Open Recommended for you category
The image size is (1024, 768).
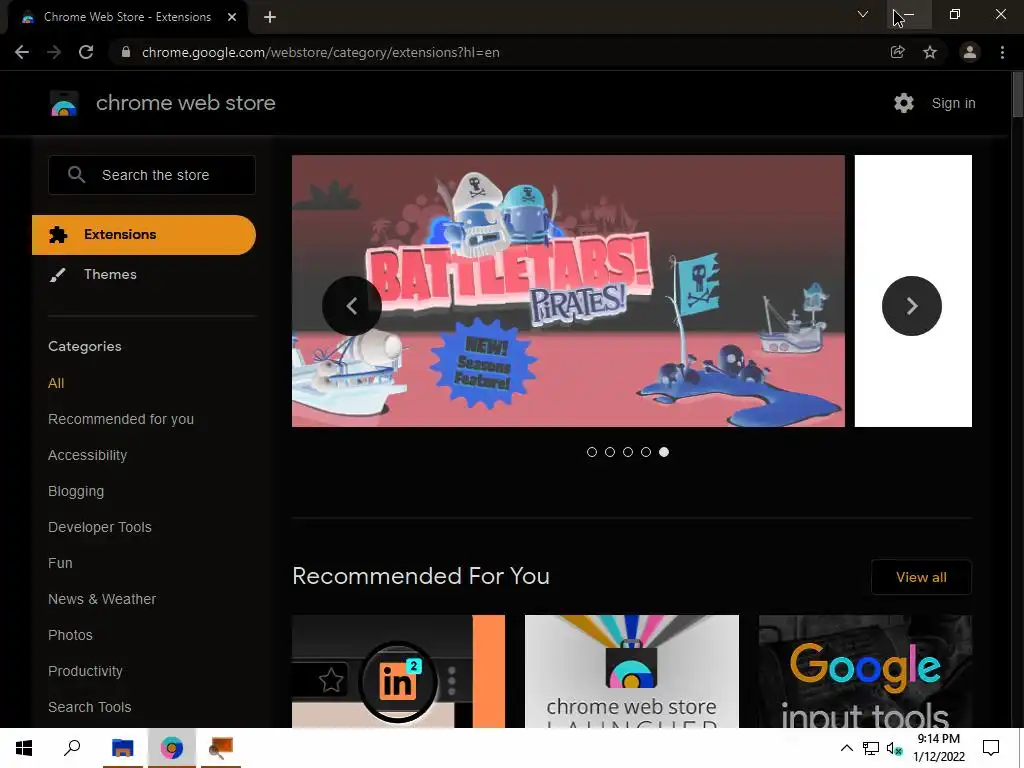pos(121,419)
